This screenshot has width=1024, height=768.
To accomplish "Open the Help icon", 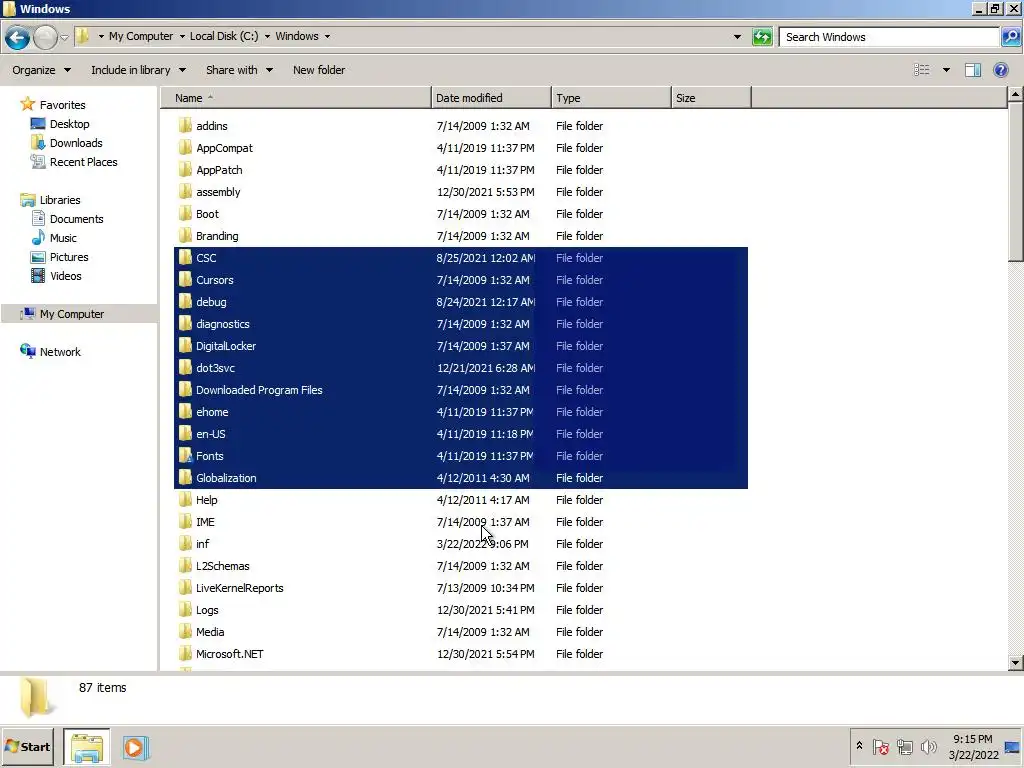I will [1000, 70].
